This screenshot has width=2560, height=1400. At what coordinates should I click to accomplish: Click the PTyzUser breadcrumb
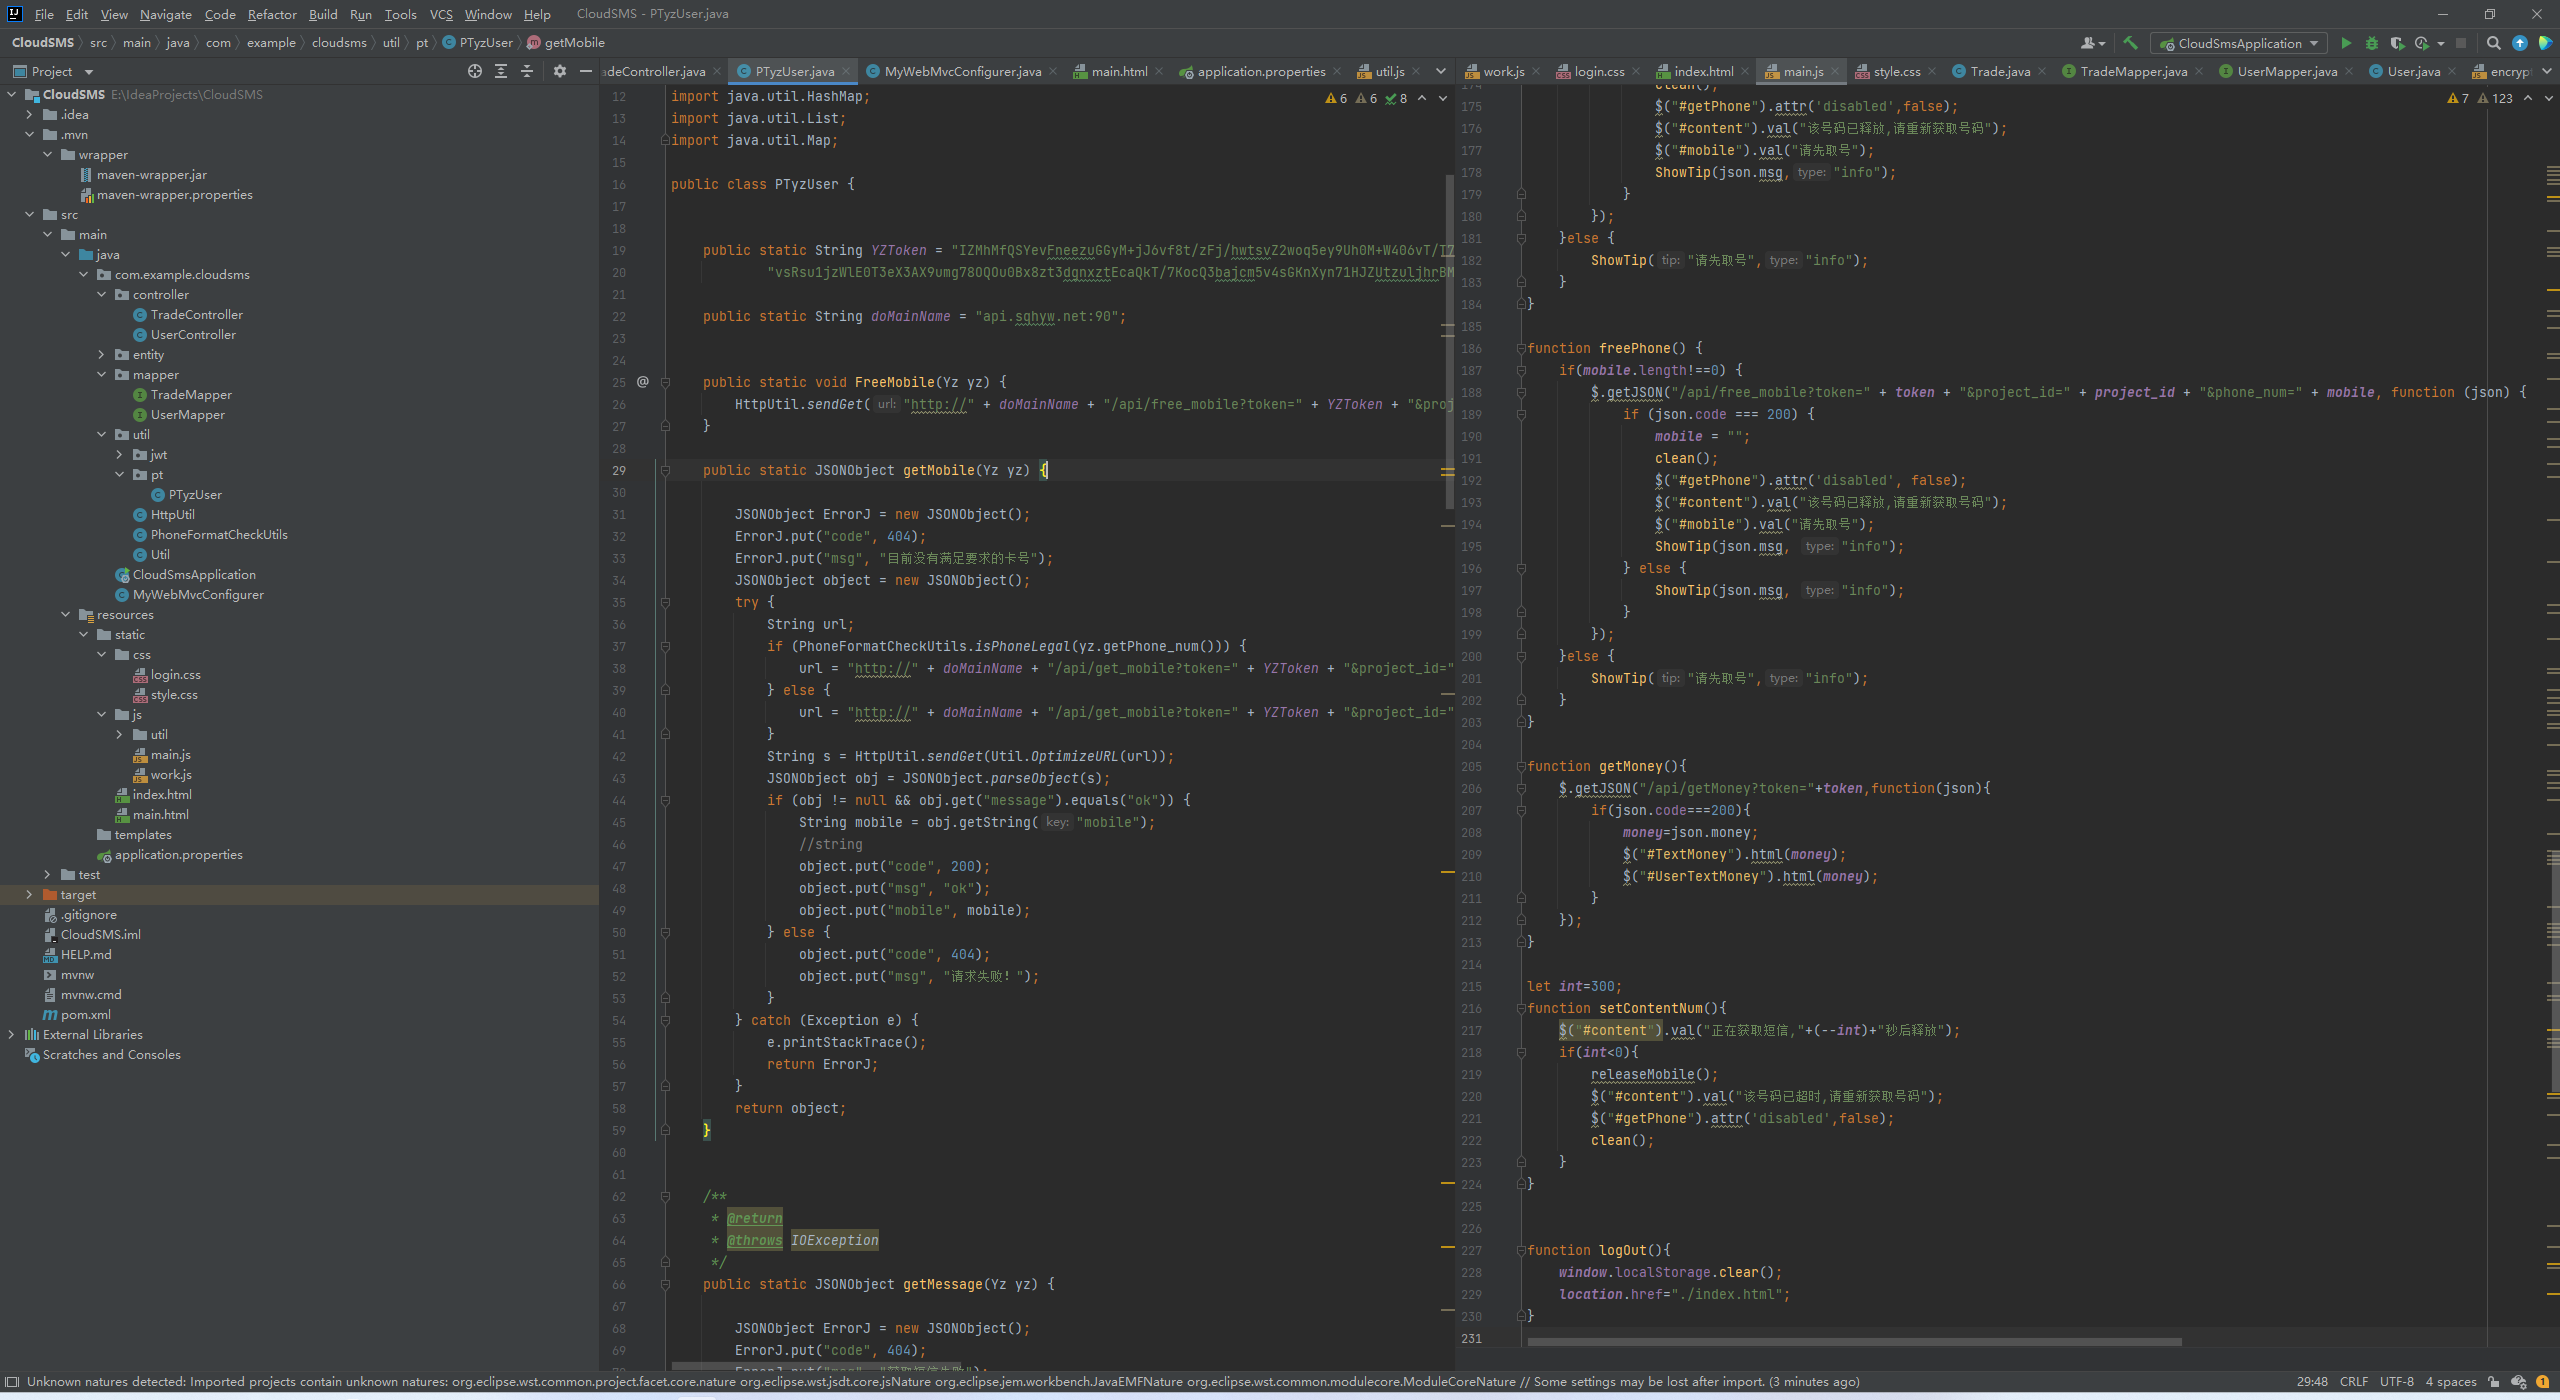coord(478,42)
